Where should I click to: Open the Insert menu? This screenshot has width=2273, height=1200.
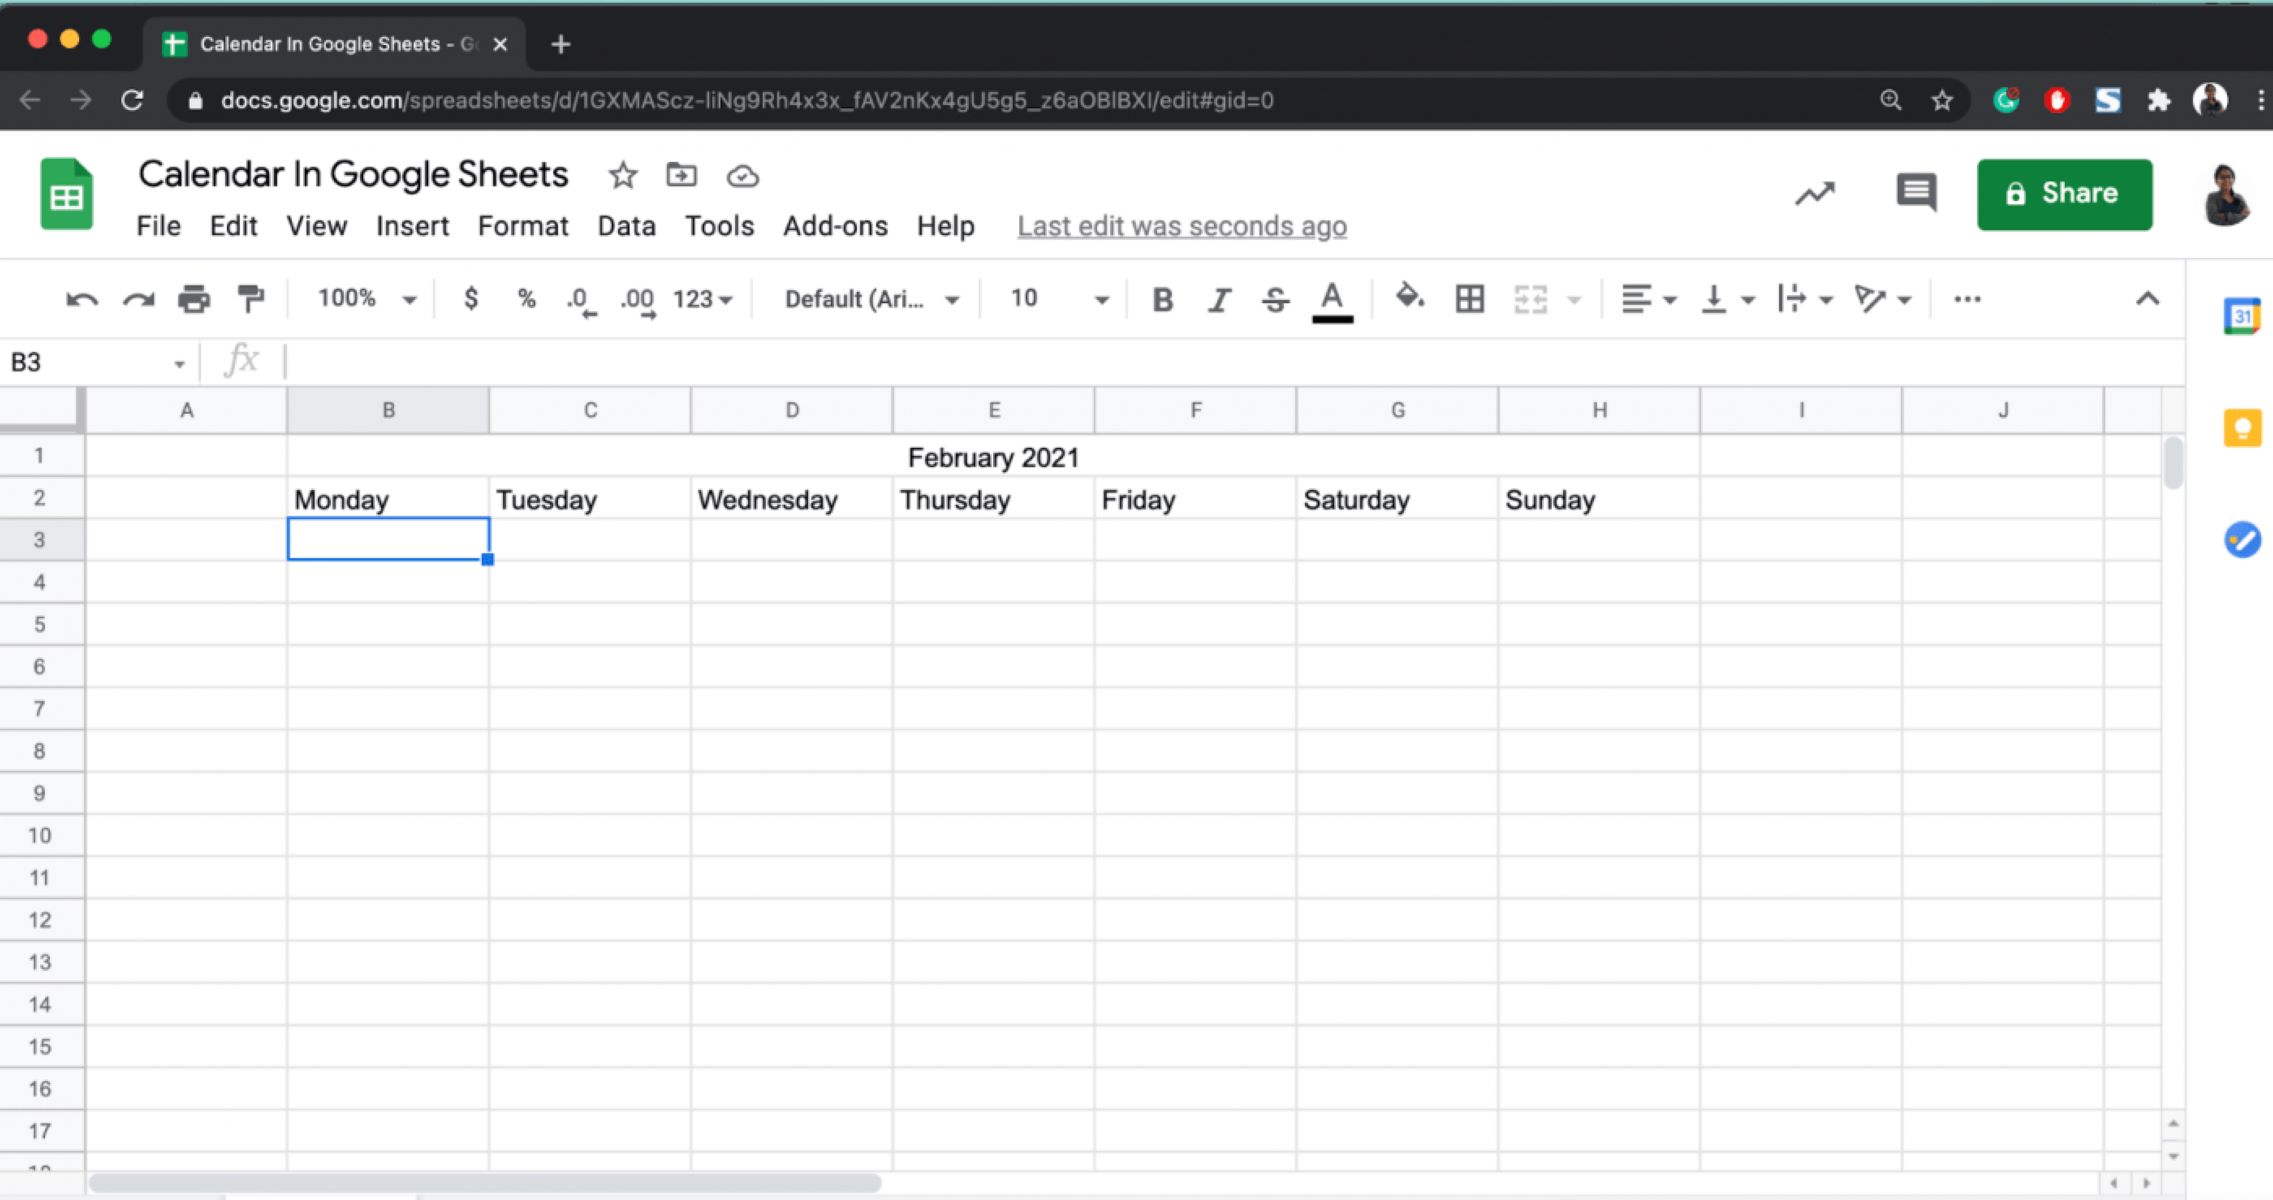click(x=412, y=226)
